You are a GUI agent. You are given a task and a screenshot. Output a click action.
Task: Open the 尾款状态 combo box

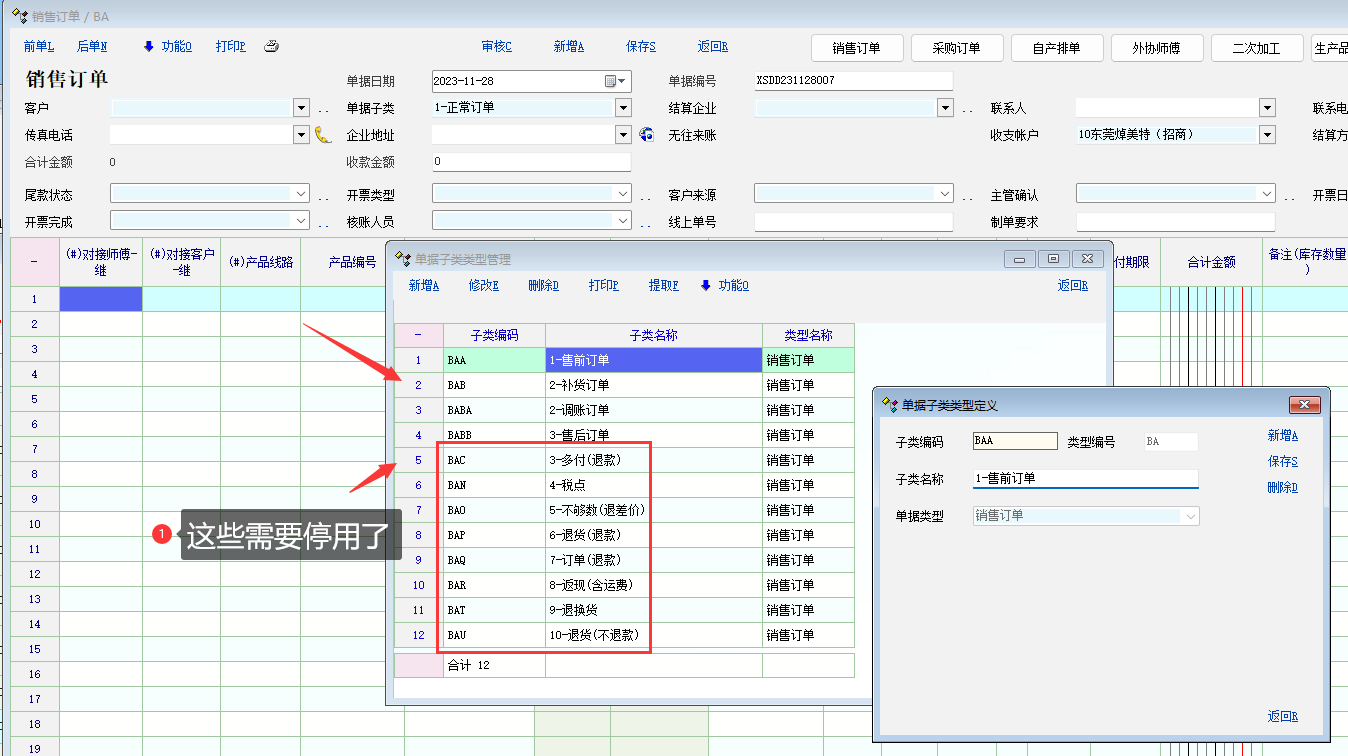(x=300, y=194)
